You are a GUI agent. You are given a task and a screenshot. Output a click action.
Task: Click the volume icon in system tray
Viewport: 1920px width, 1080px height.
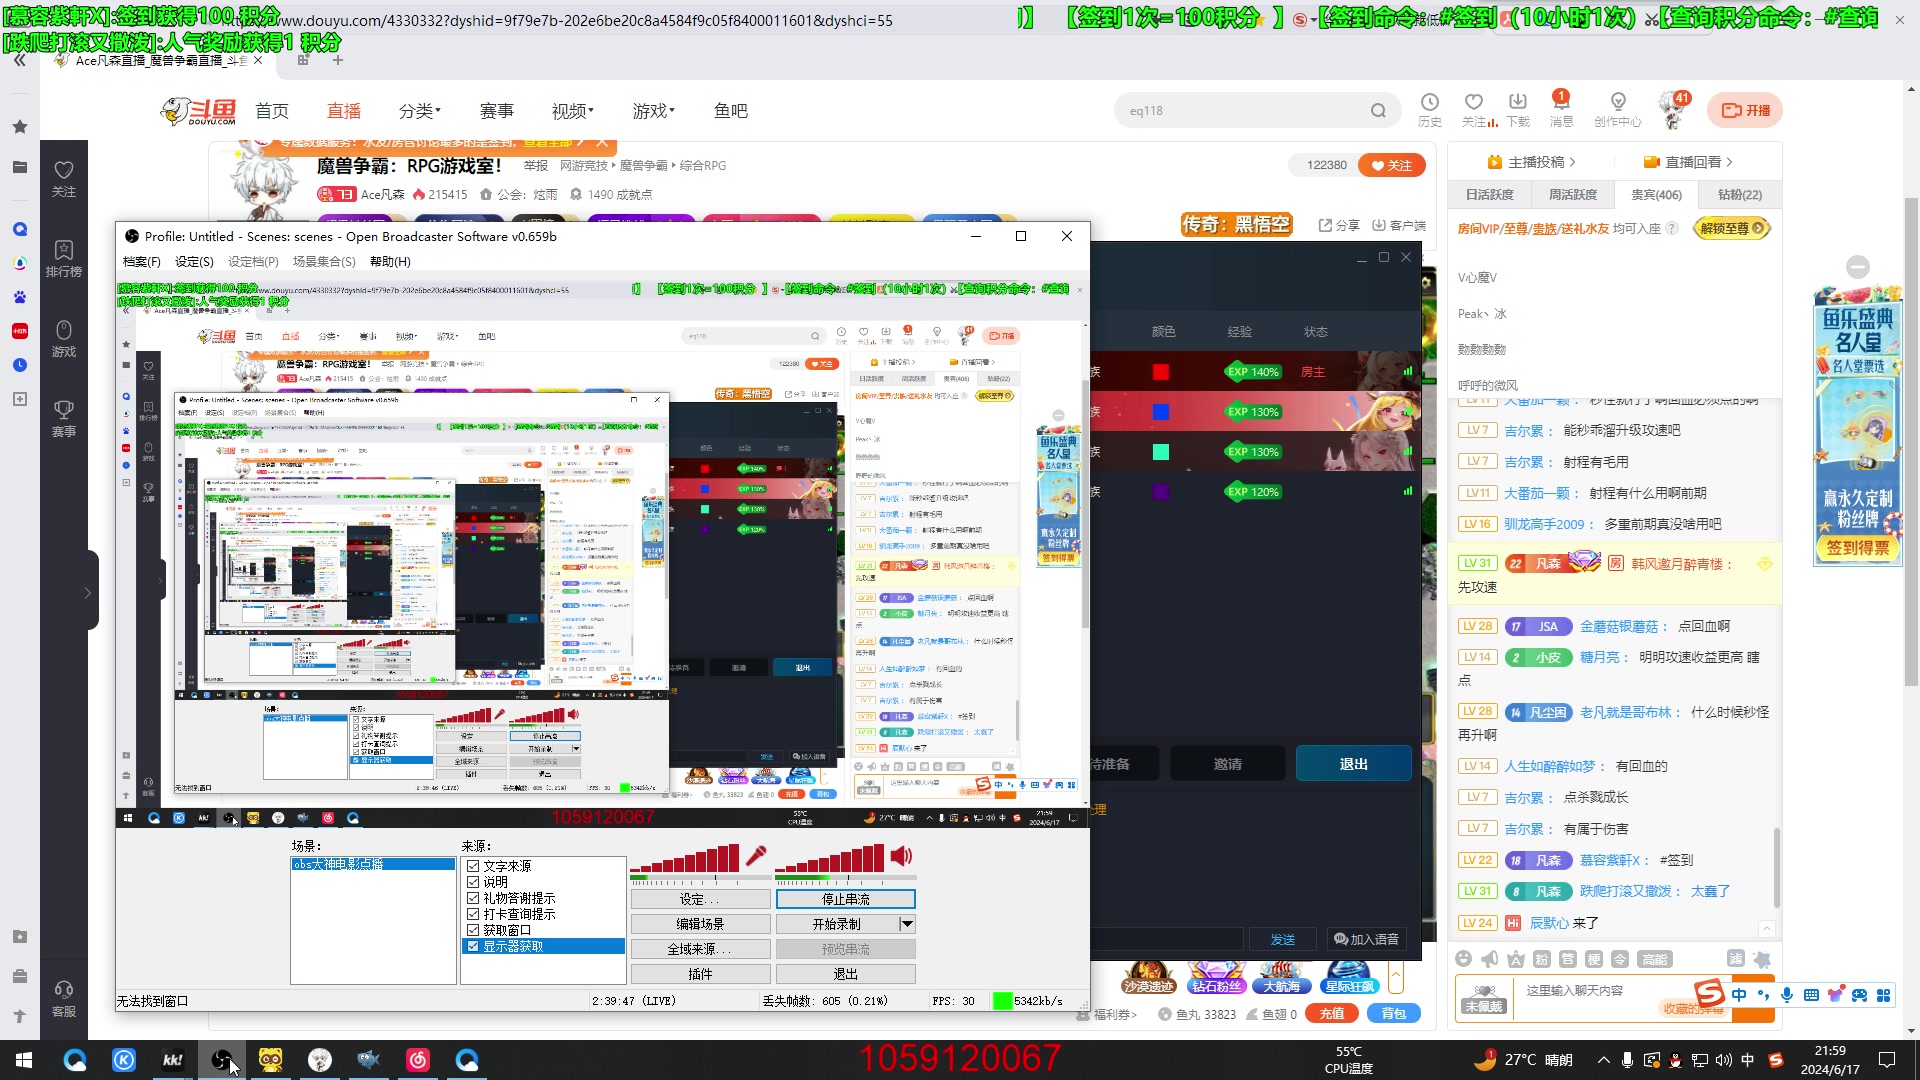click(1723, 1060)
